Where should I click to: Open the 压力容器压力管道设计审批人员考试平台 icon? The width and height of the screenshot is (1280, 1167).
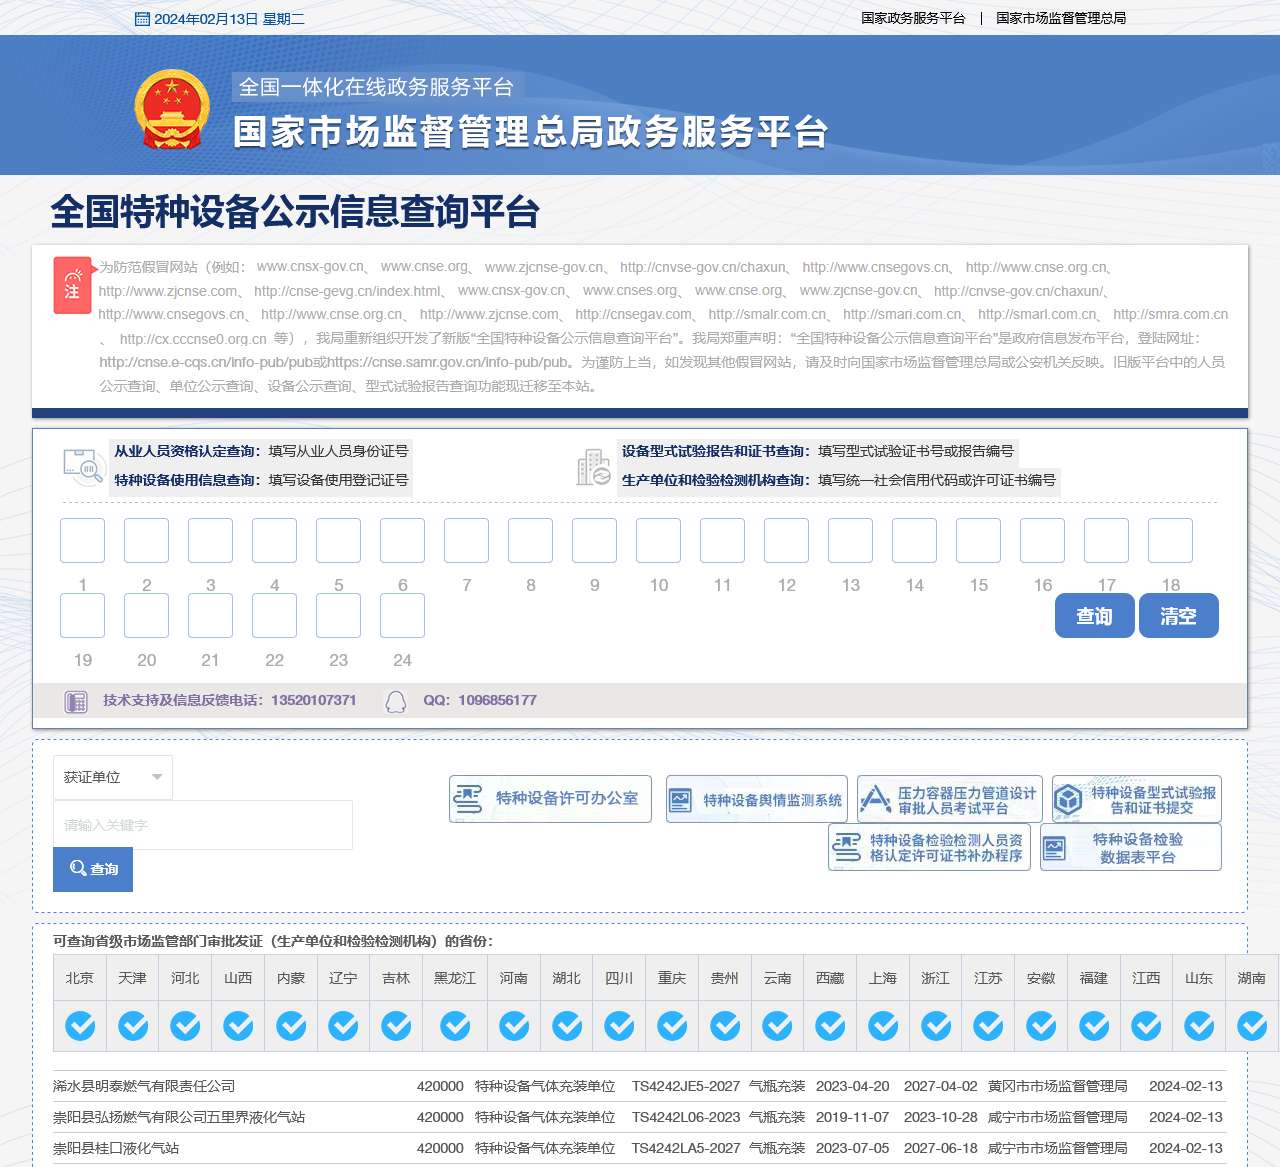pyautogui.click(x=948, y=798)
